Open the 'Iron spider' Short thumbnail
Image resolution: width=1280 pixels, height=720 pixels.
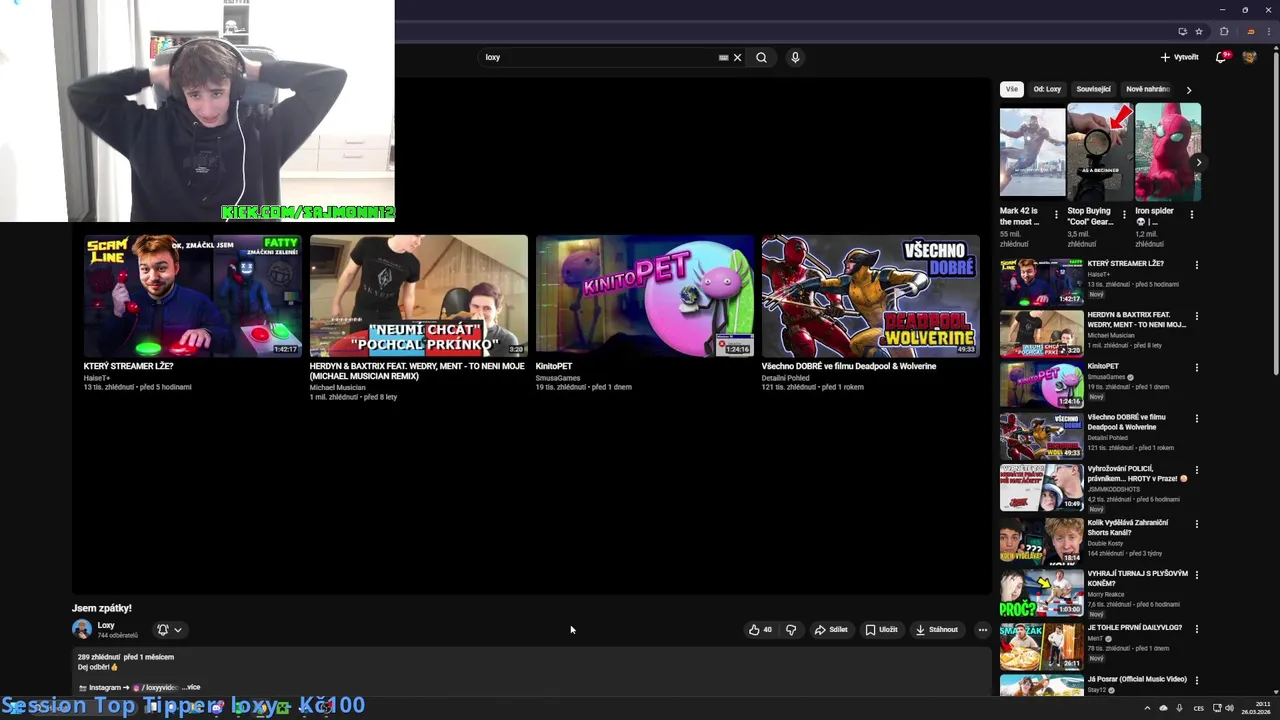point(1168,153)
